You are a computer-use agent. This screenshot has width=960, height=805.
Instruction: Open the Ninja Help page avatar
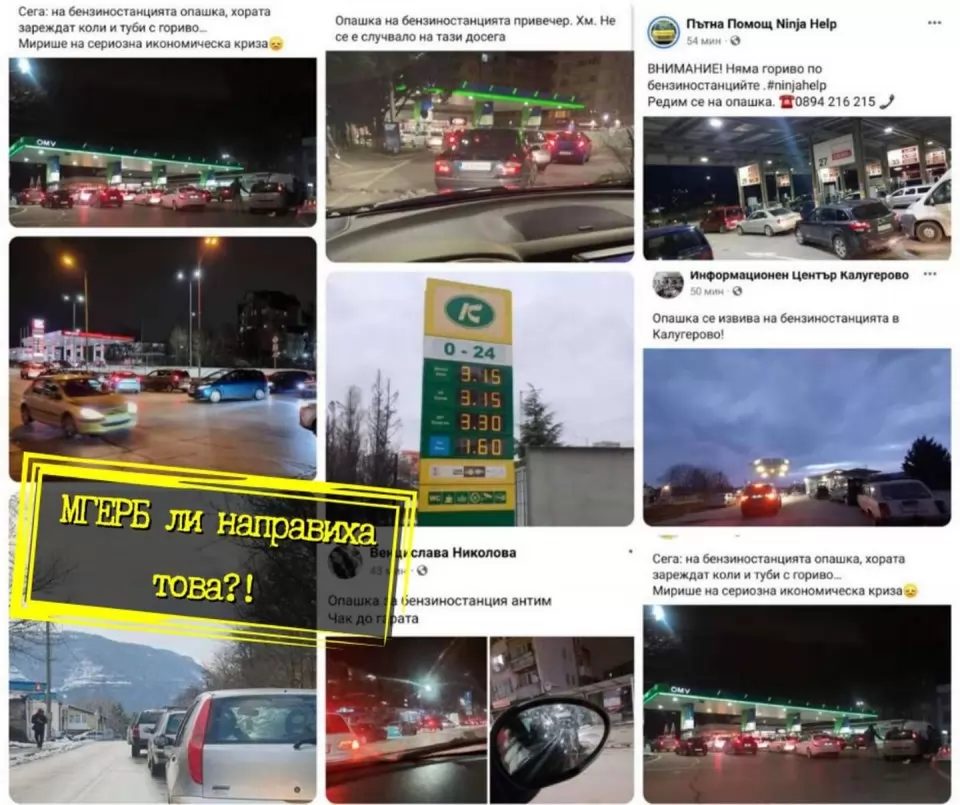(664, 32)
